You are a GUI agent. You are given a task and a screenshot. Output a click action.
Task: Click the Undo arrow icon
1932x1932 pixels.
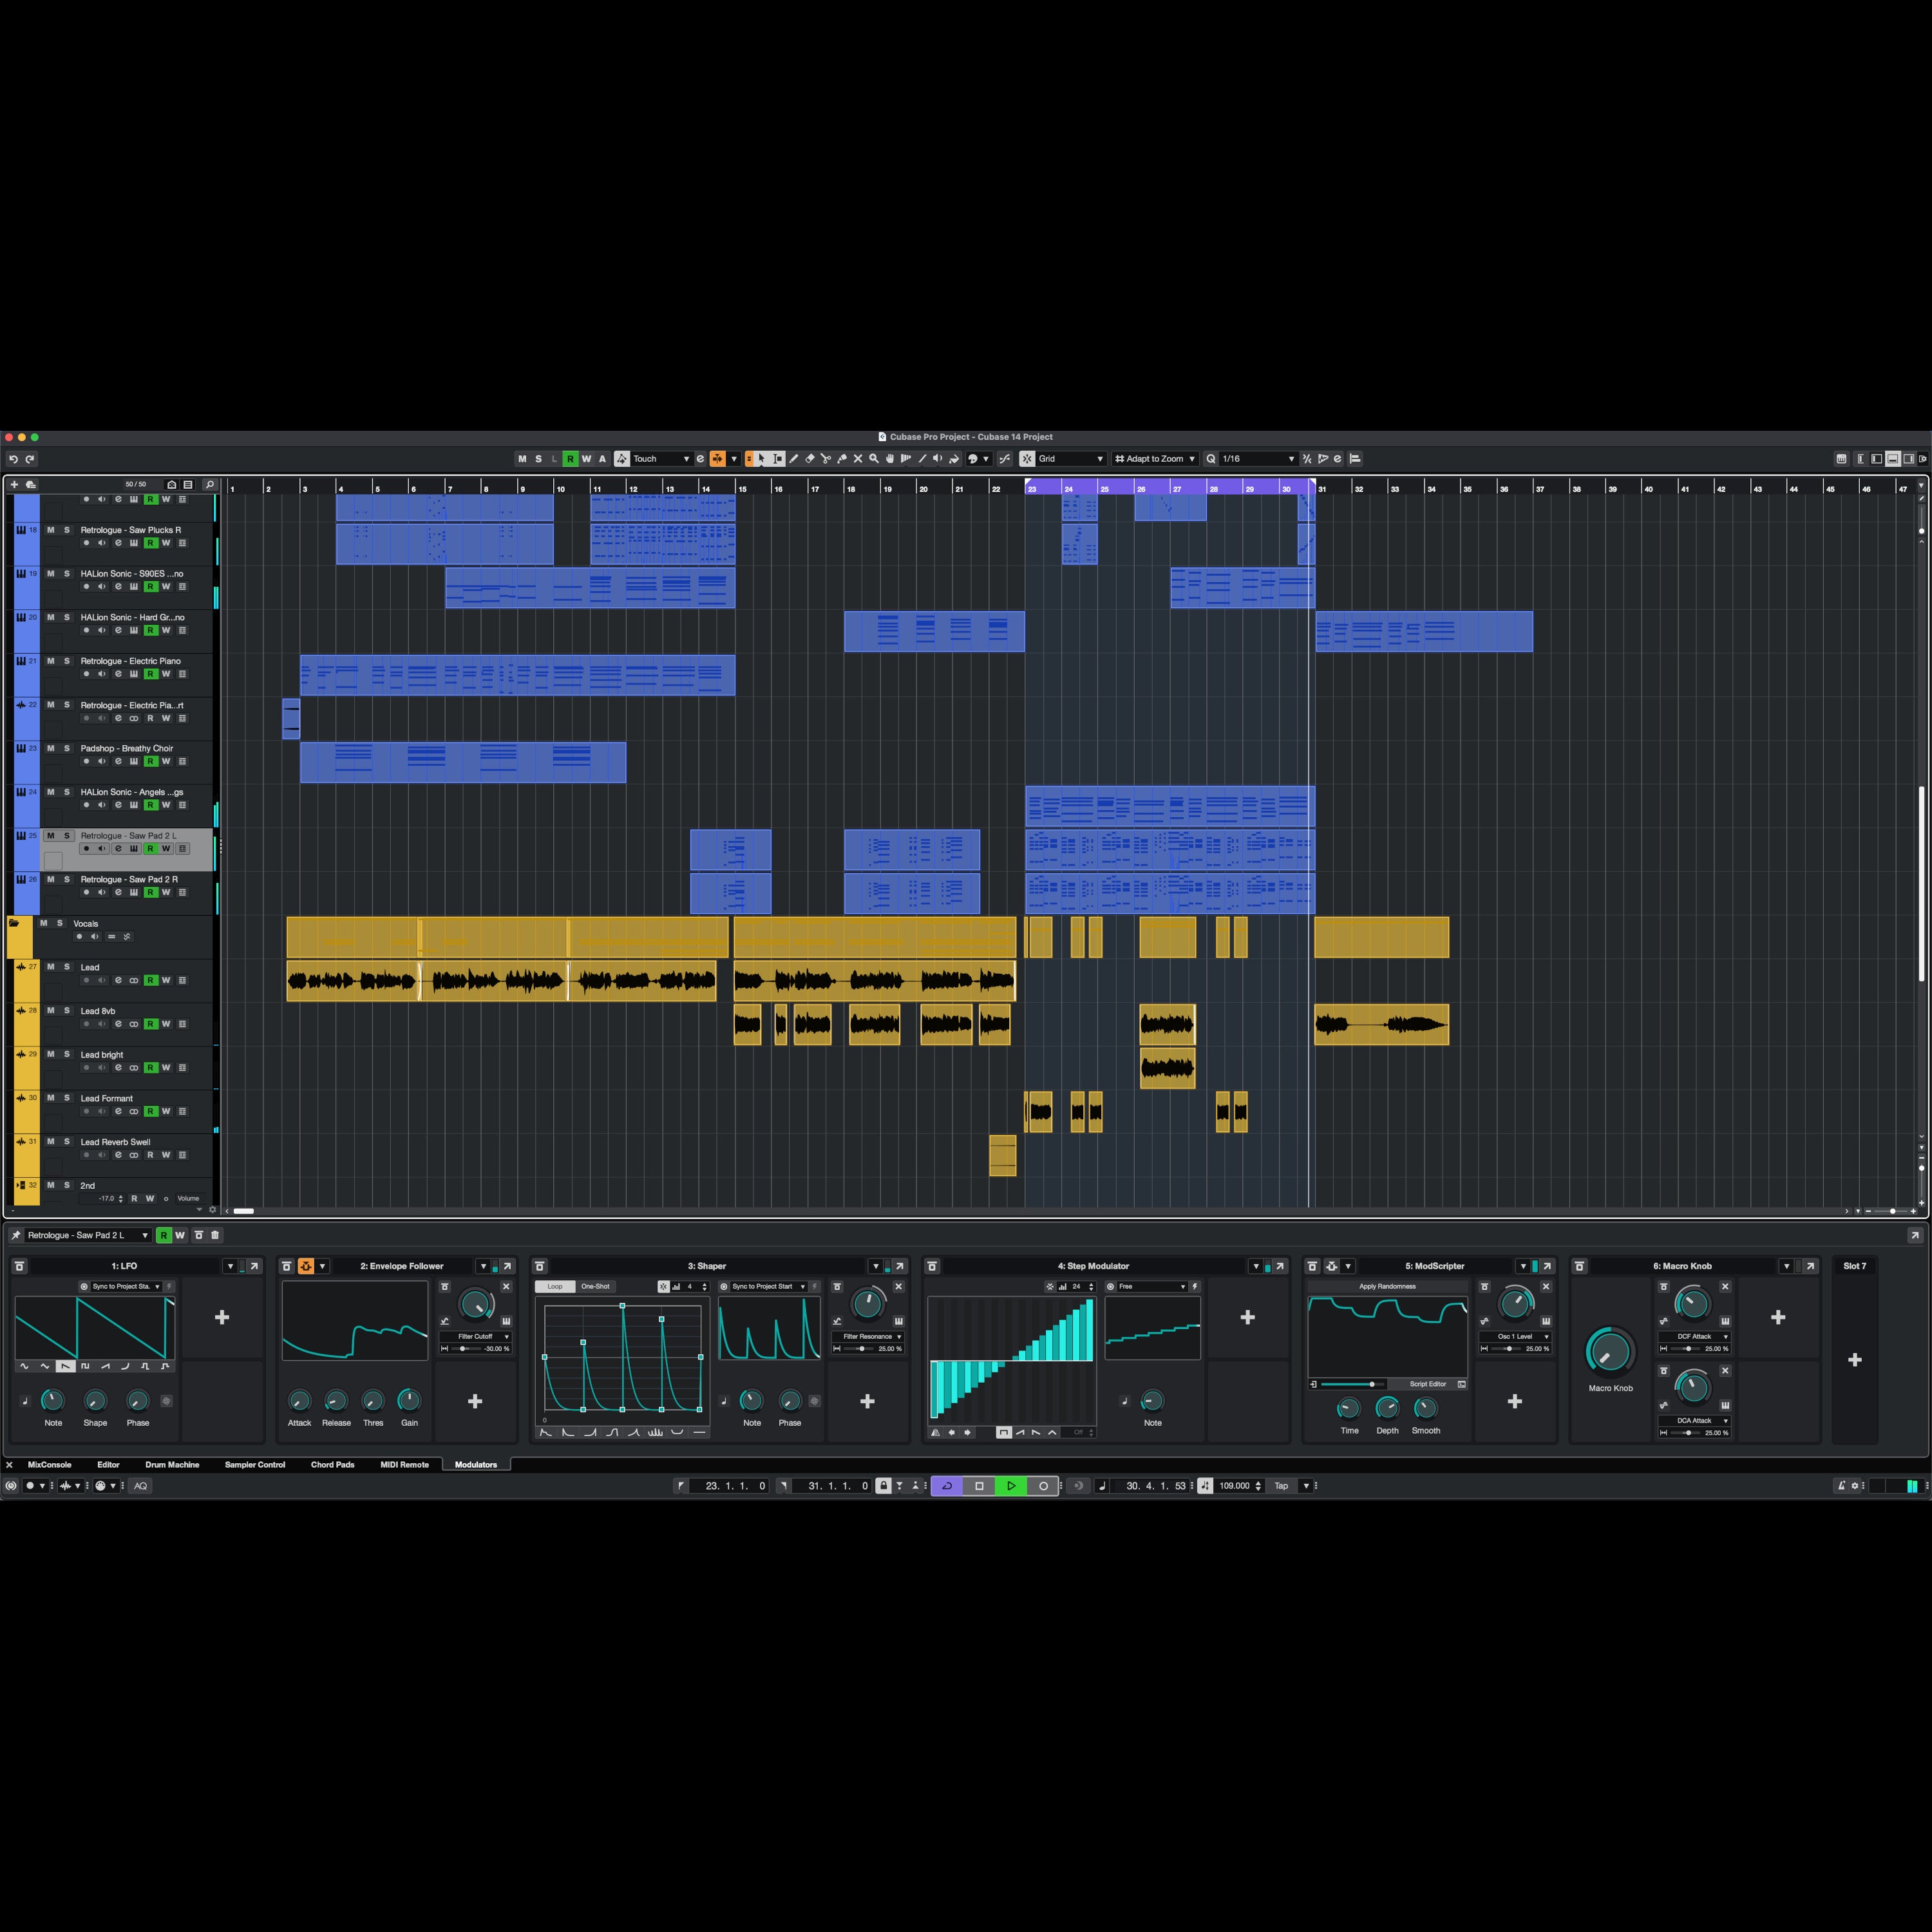(x=13, y=459)
